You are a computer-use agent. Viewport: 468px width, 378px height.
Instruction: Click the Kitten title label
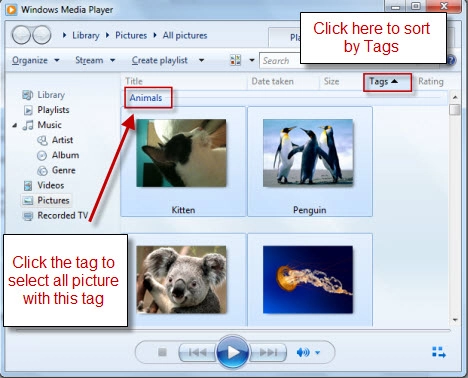[183, 210]
